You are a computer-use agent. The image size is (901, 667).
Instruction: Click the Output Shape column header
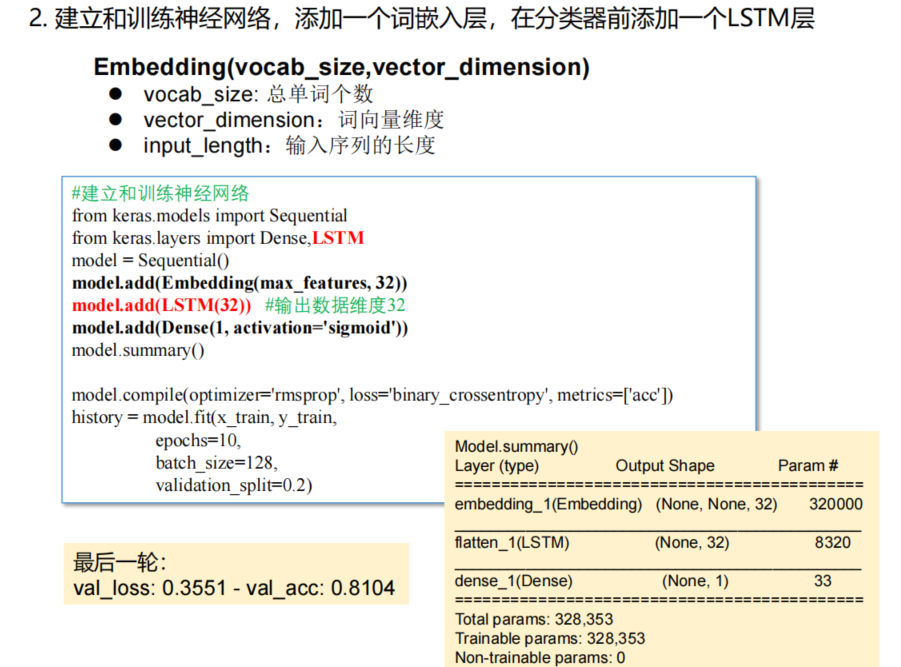pos(665,465)
